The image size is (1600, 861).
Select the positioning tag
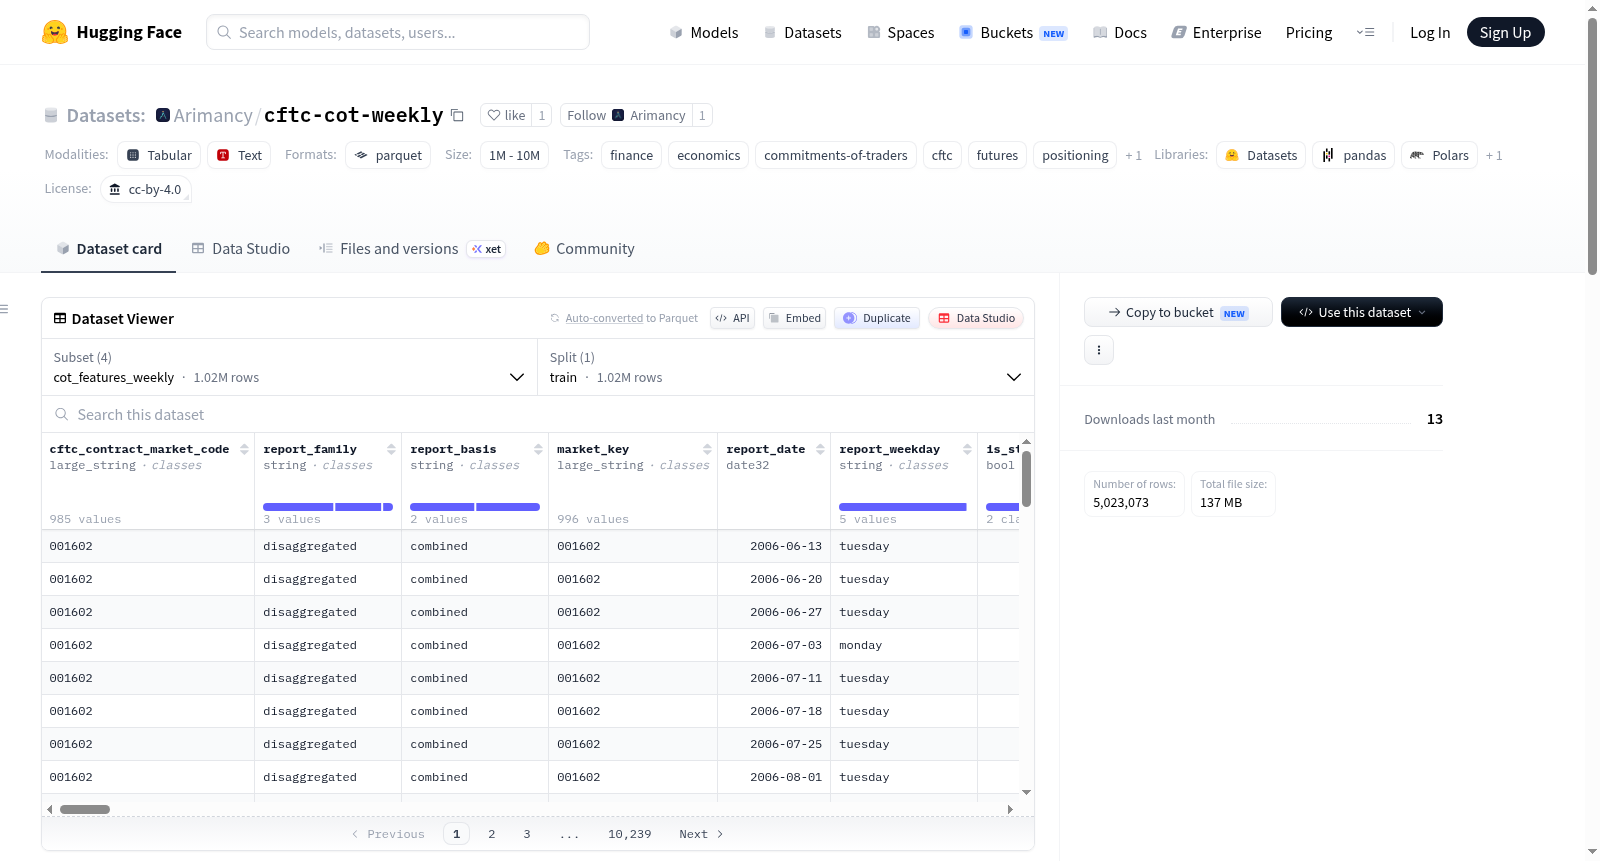[1075, 155]
